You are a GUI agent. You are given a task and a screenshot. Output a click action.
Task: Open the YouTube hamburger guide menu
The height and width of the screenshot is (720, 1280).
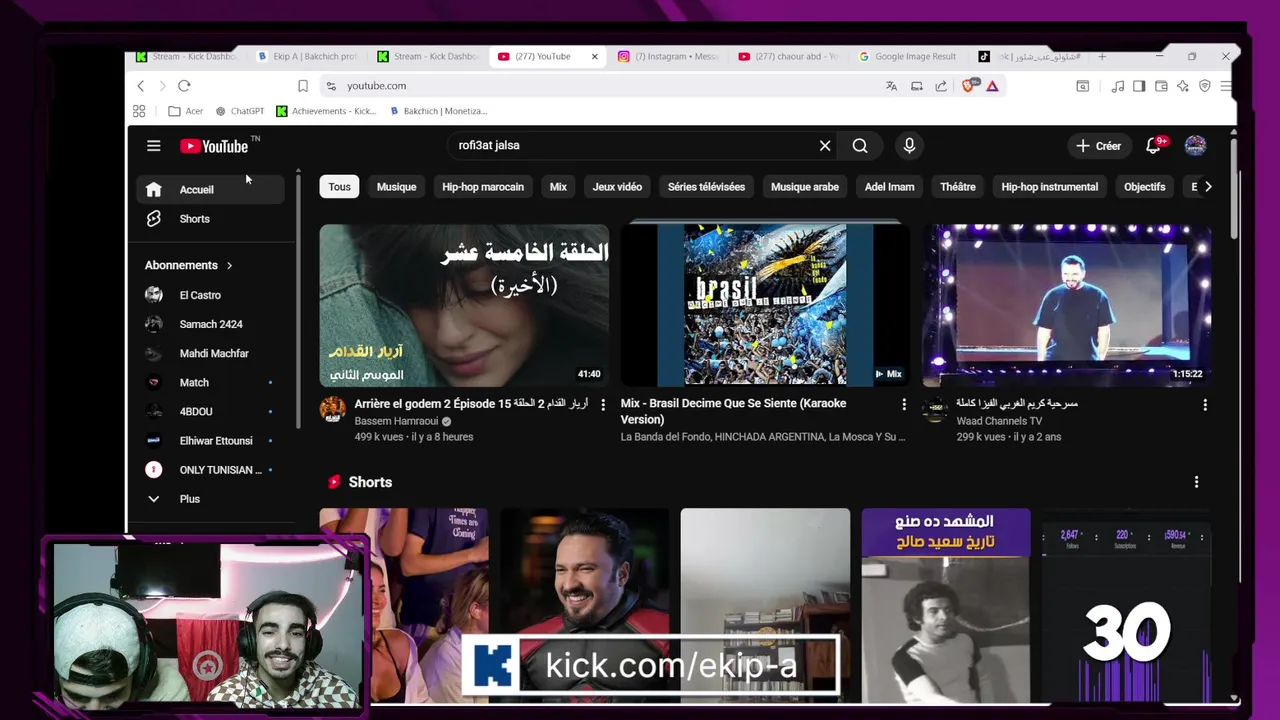pos(153,146)
